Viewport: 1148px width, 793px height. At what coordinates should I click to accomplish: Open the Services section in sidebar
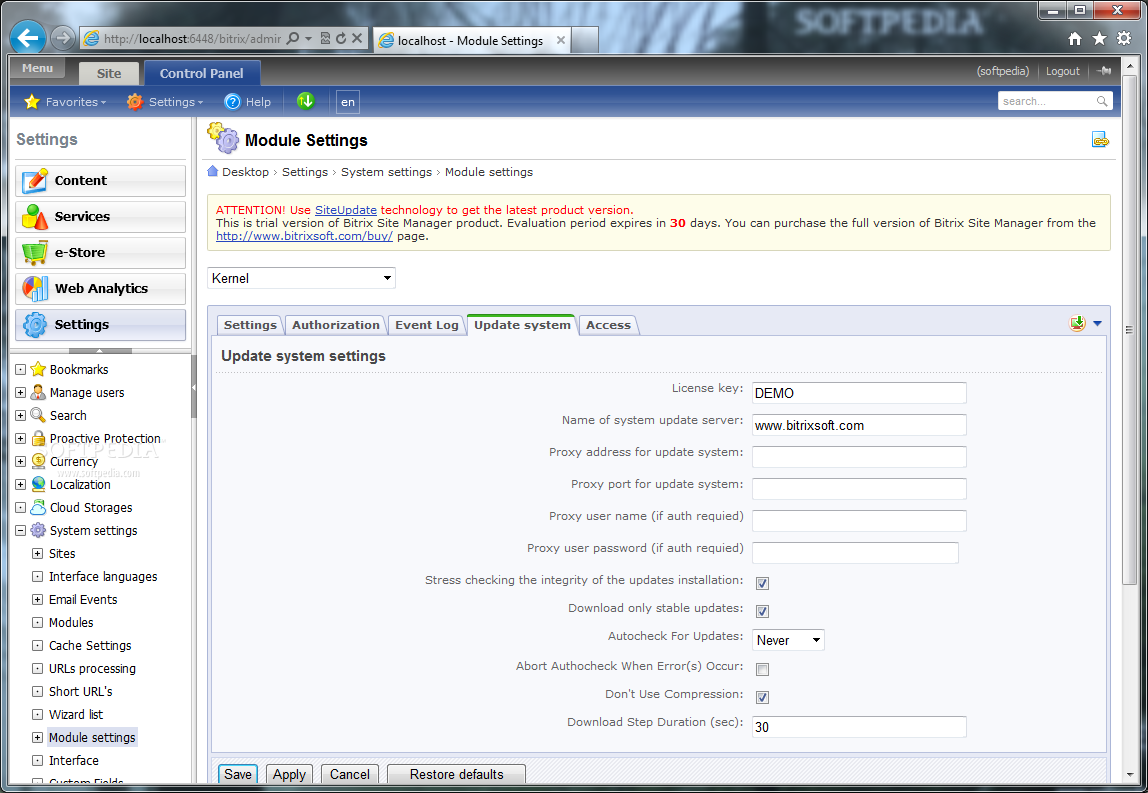tap(100, 216)
